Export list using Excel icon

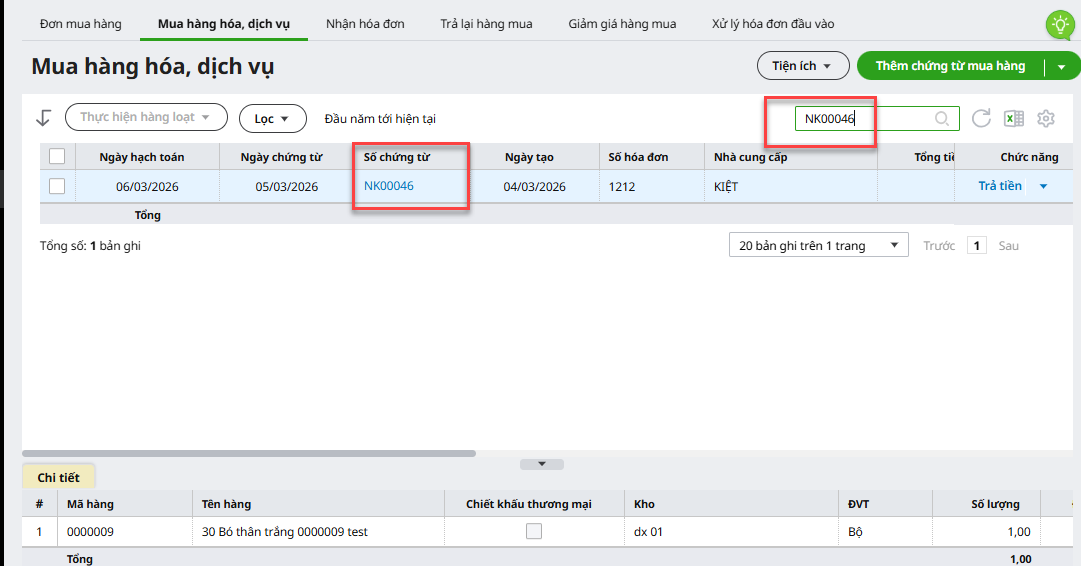click(1014, 119)
